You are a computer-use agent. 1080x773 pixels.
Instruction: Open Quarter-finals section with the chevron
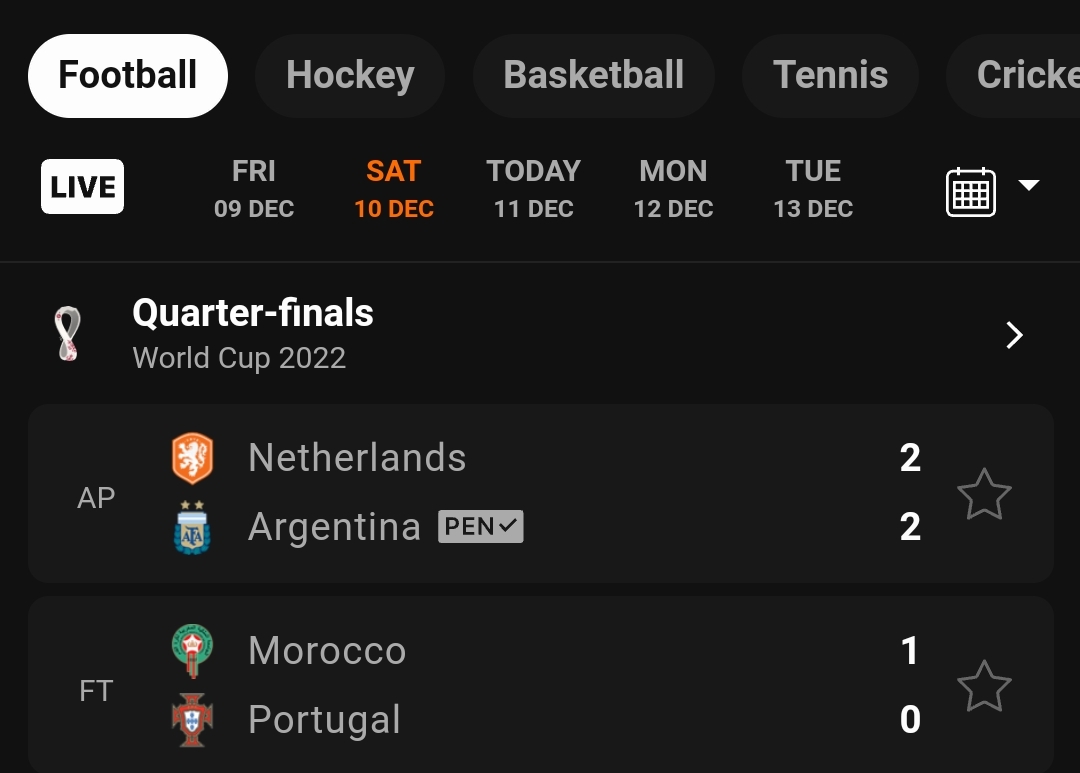click(x=1014, y=335)
